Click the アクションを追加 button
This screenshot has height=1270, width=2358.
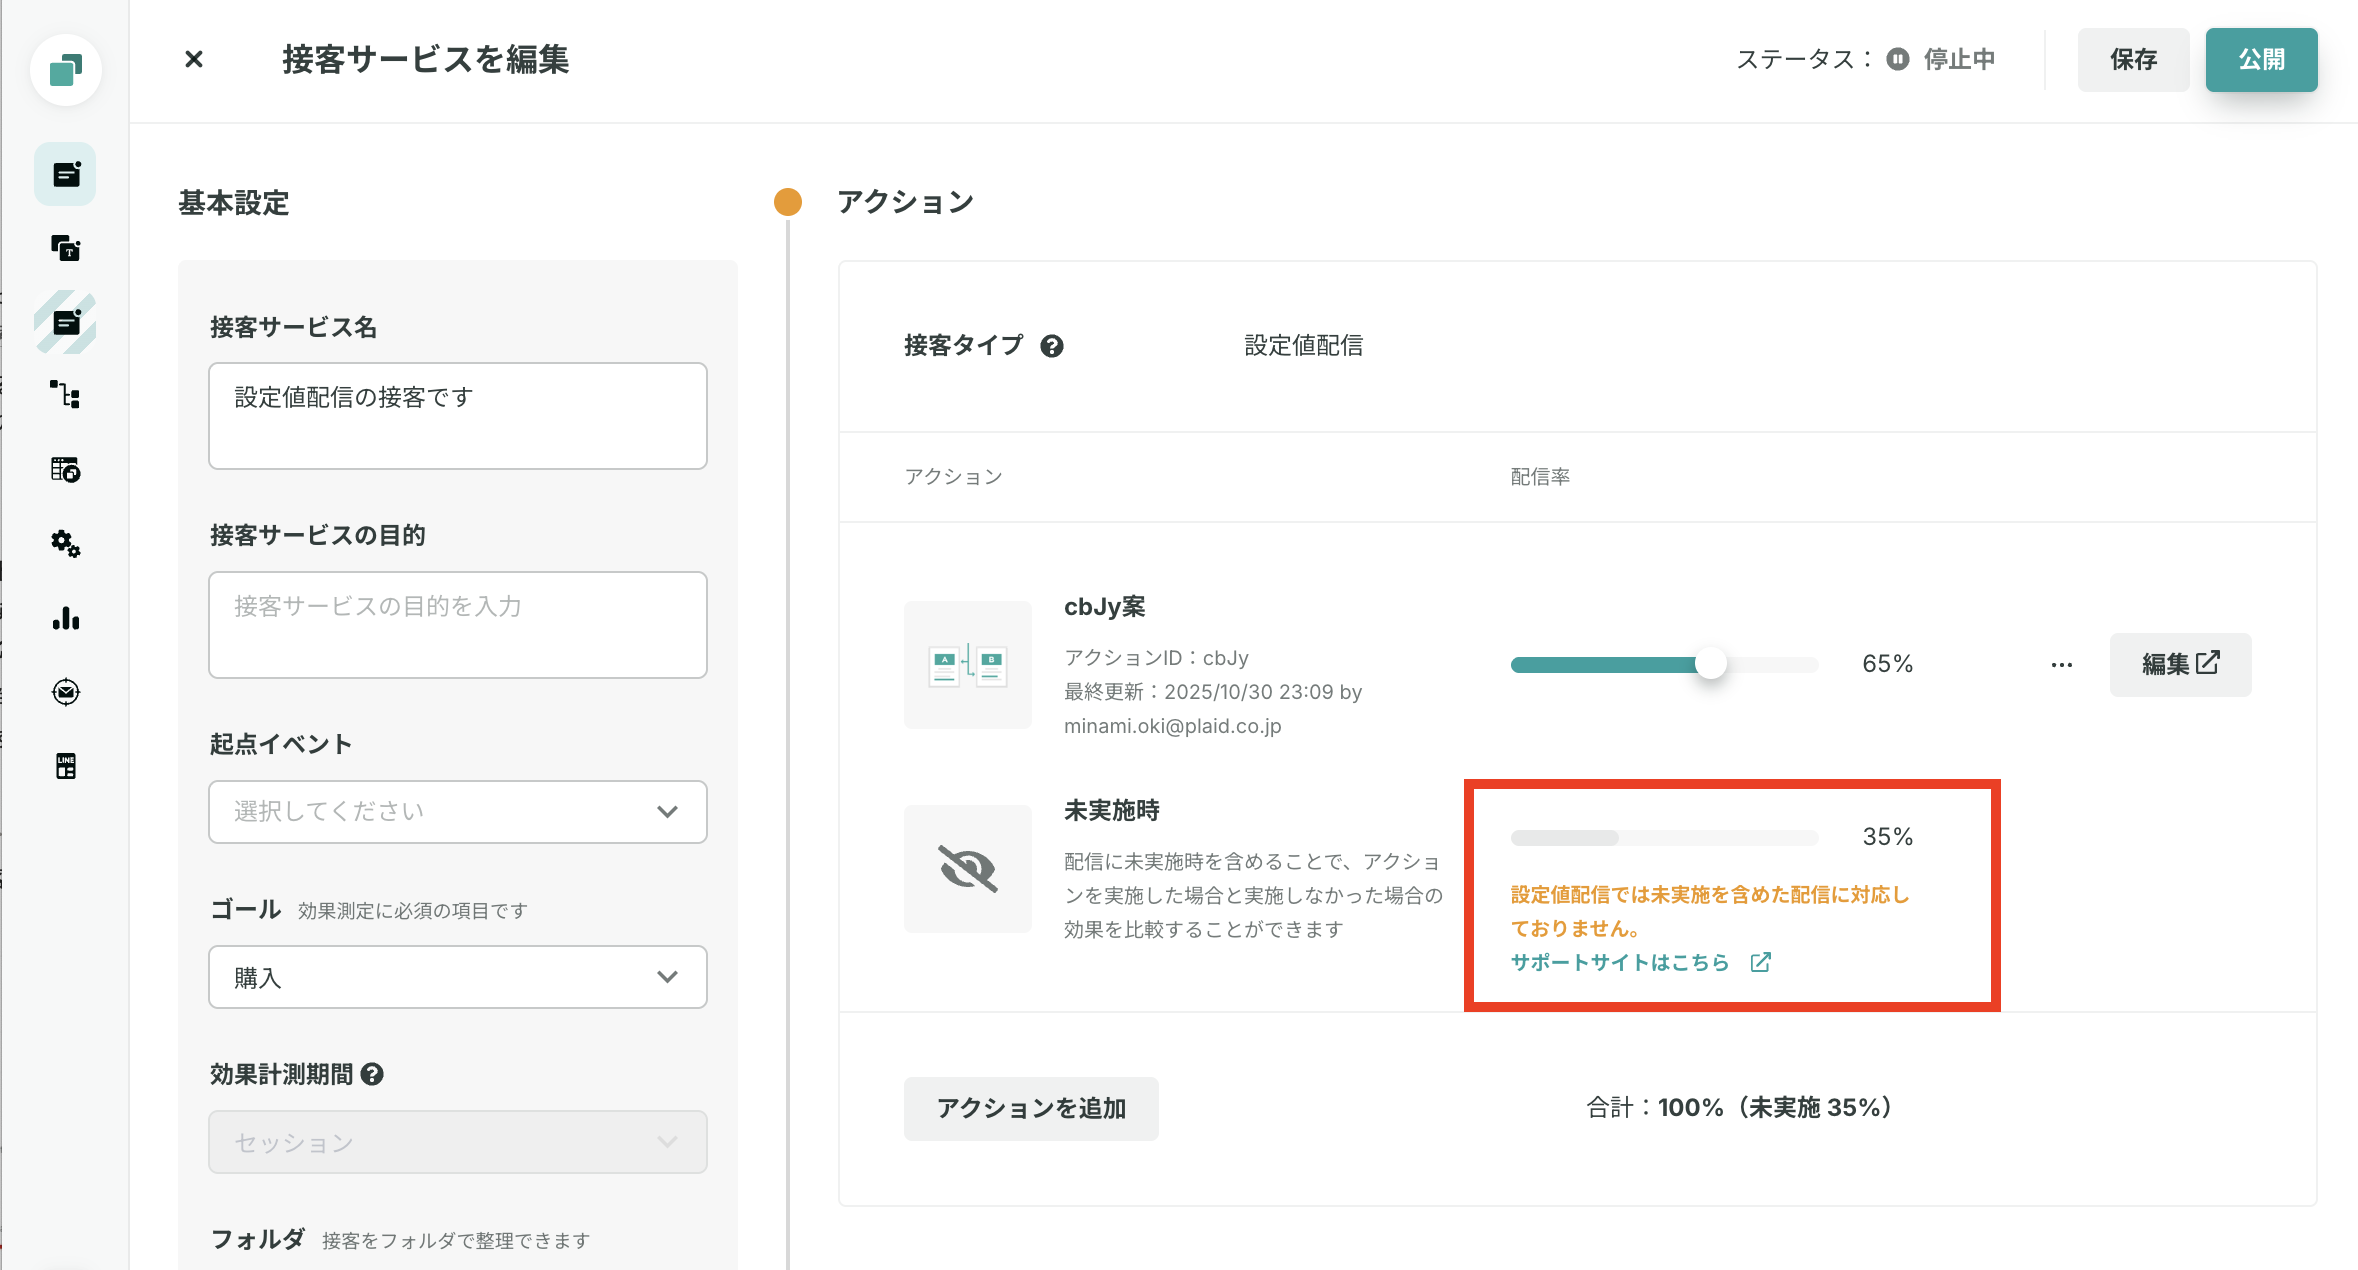(x=1030, y=1108)
